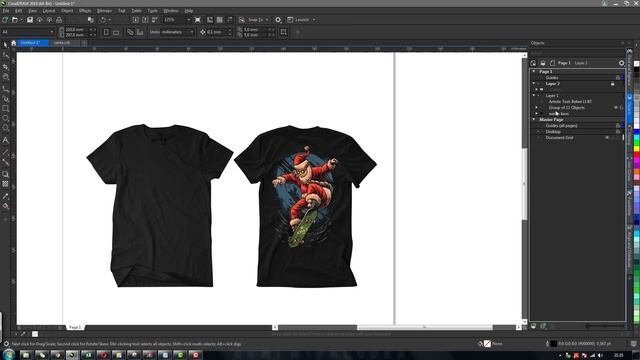640x360 pixels.
Task: Set page orientation to Landscape
Action: [x=116, y=32]
